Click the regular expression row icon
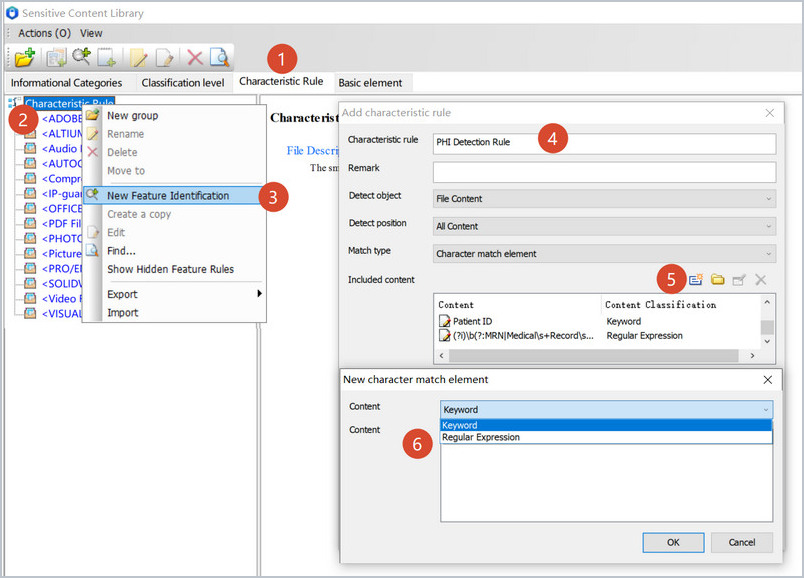The image size is (804, 578). point(445,335)
